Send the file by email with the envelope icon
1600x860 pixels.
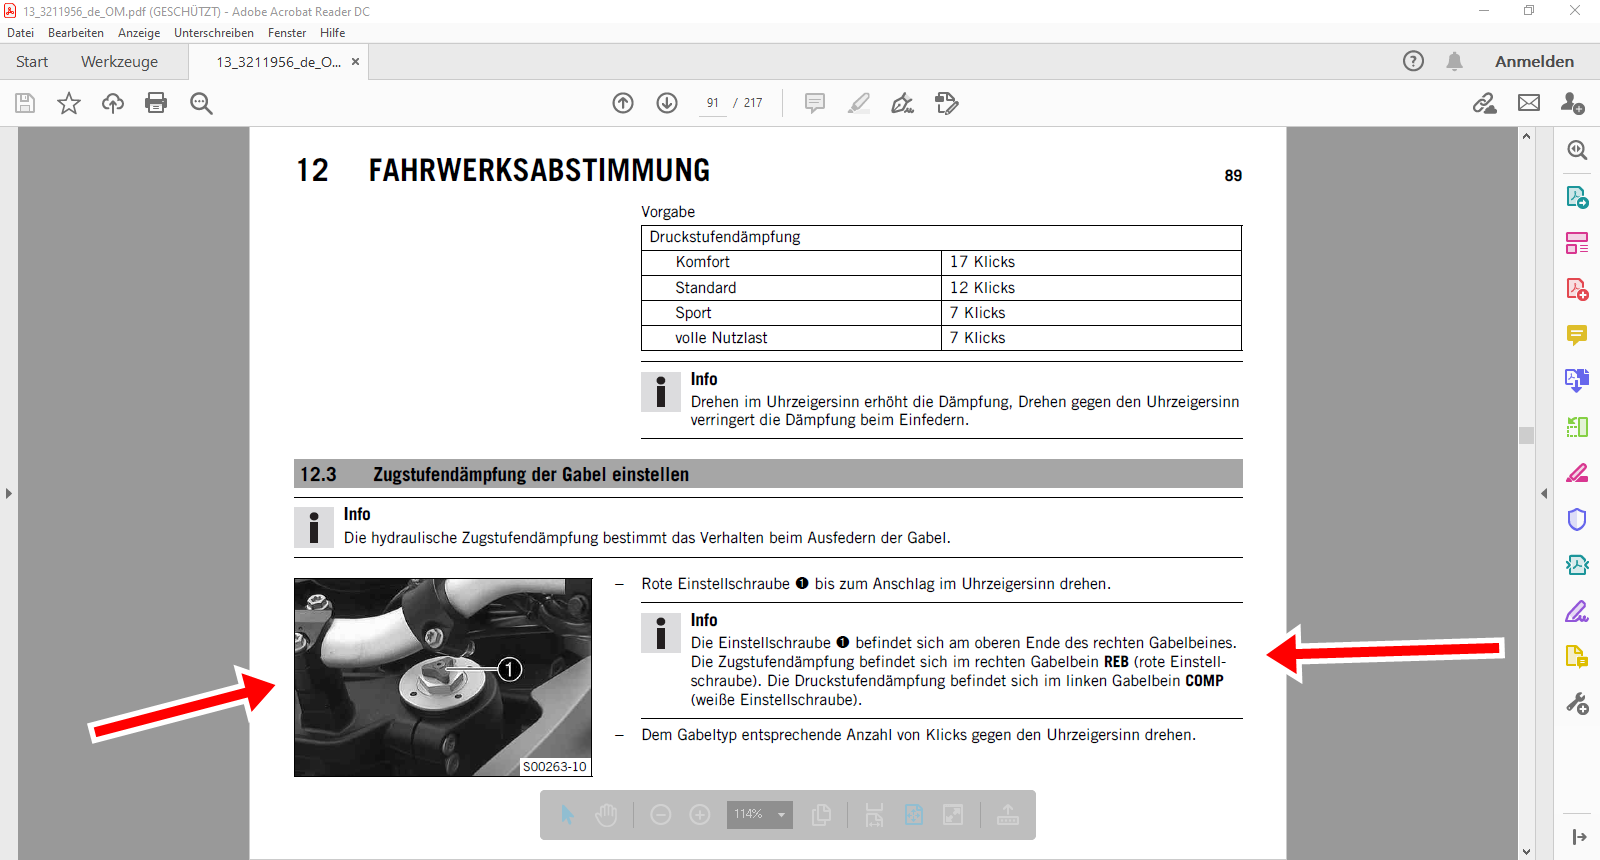pos(1529,103)
